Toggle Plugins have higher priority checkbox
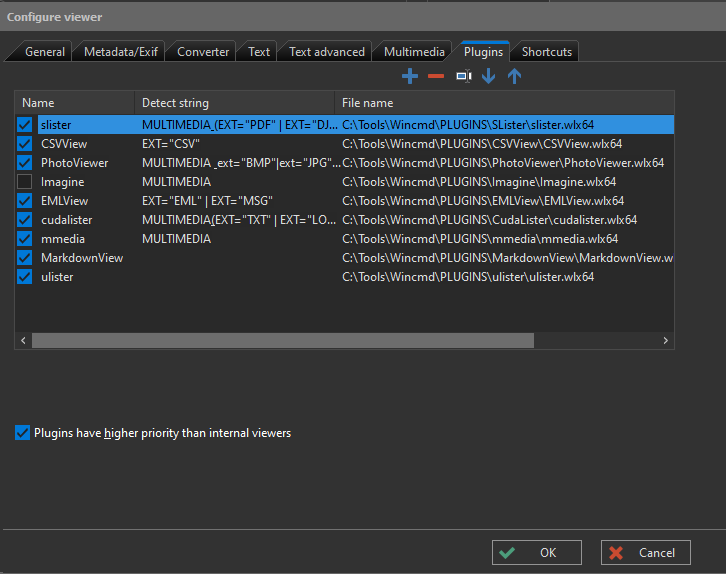The width and height of the screenshot is (726, 574). 22,432
